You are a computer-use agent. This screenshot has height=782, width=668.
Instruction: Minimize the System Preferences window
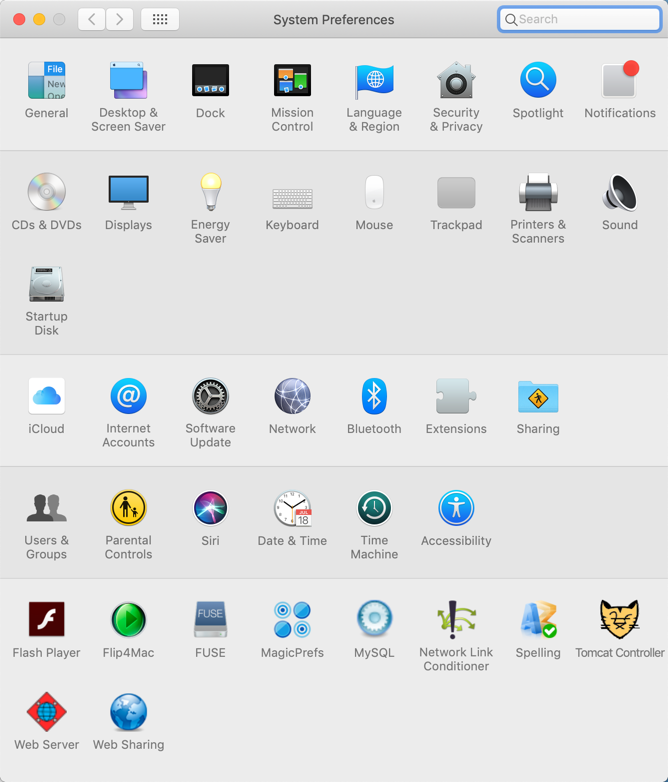coord(39,19)
